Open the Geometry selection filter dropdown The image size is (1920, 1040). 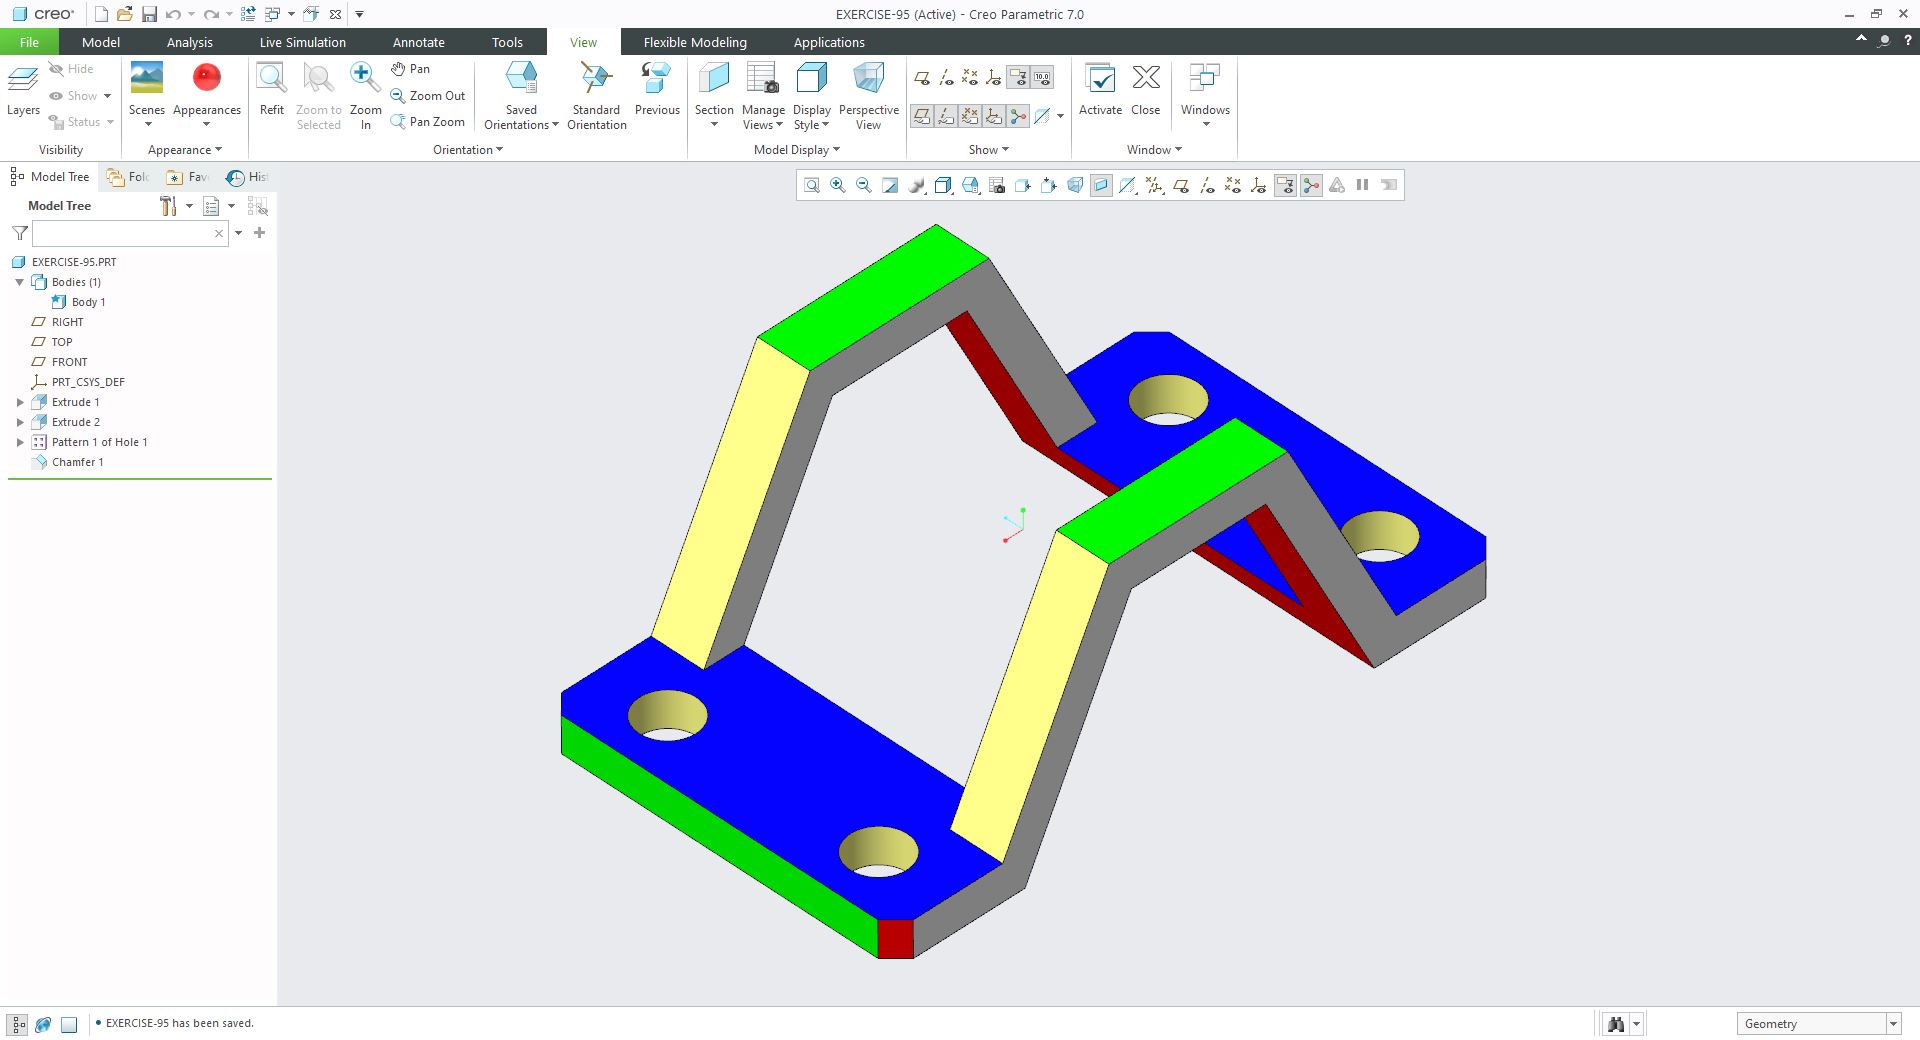[1893, 1024]
